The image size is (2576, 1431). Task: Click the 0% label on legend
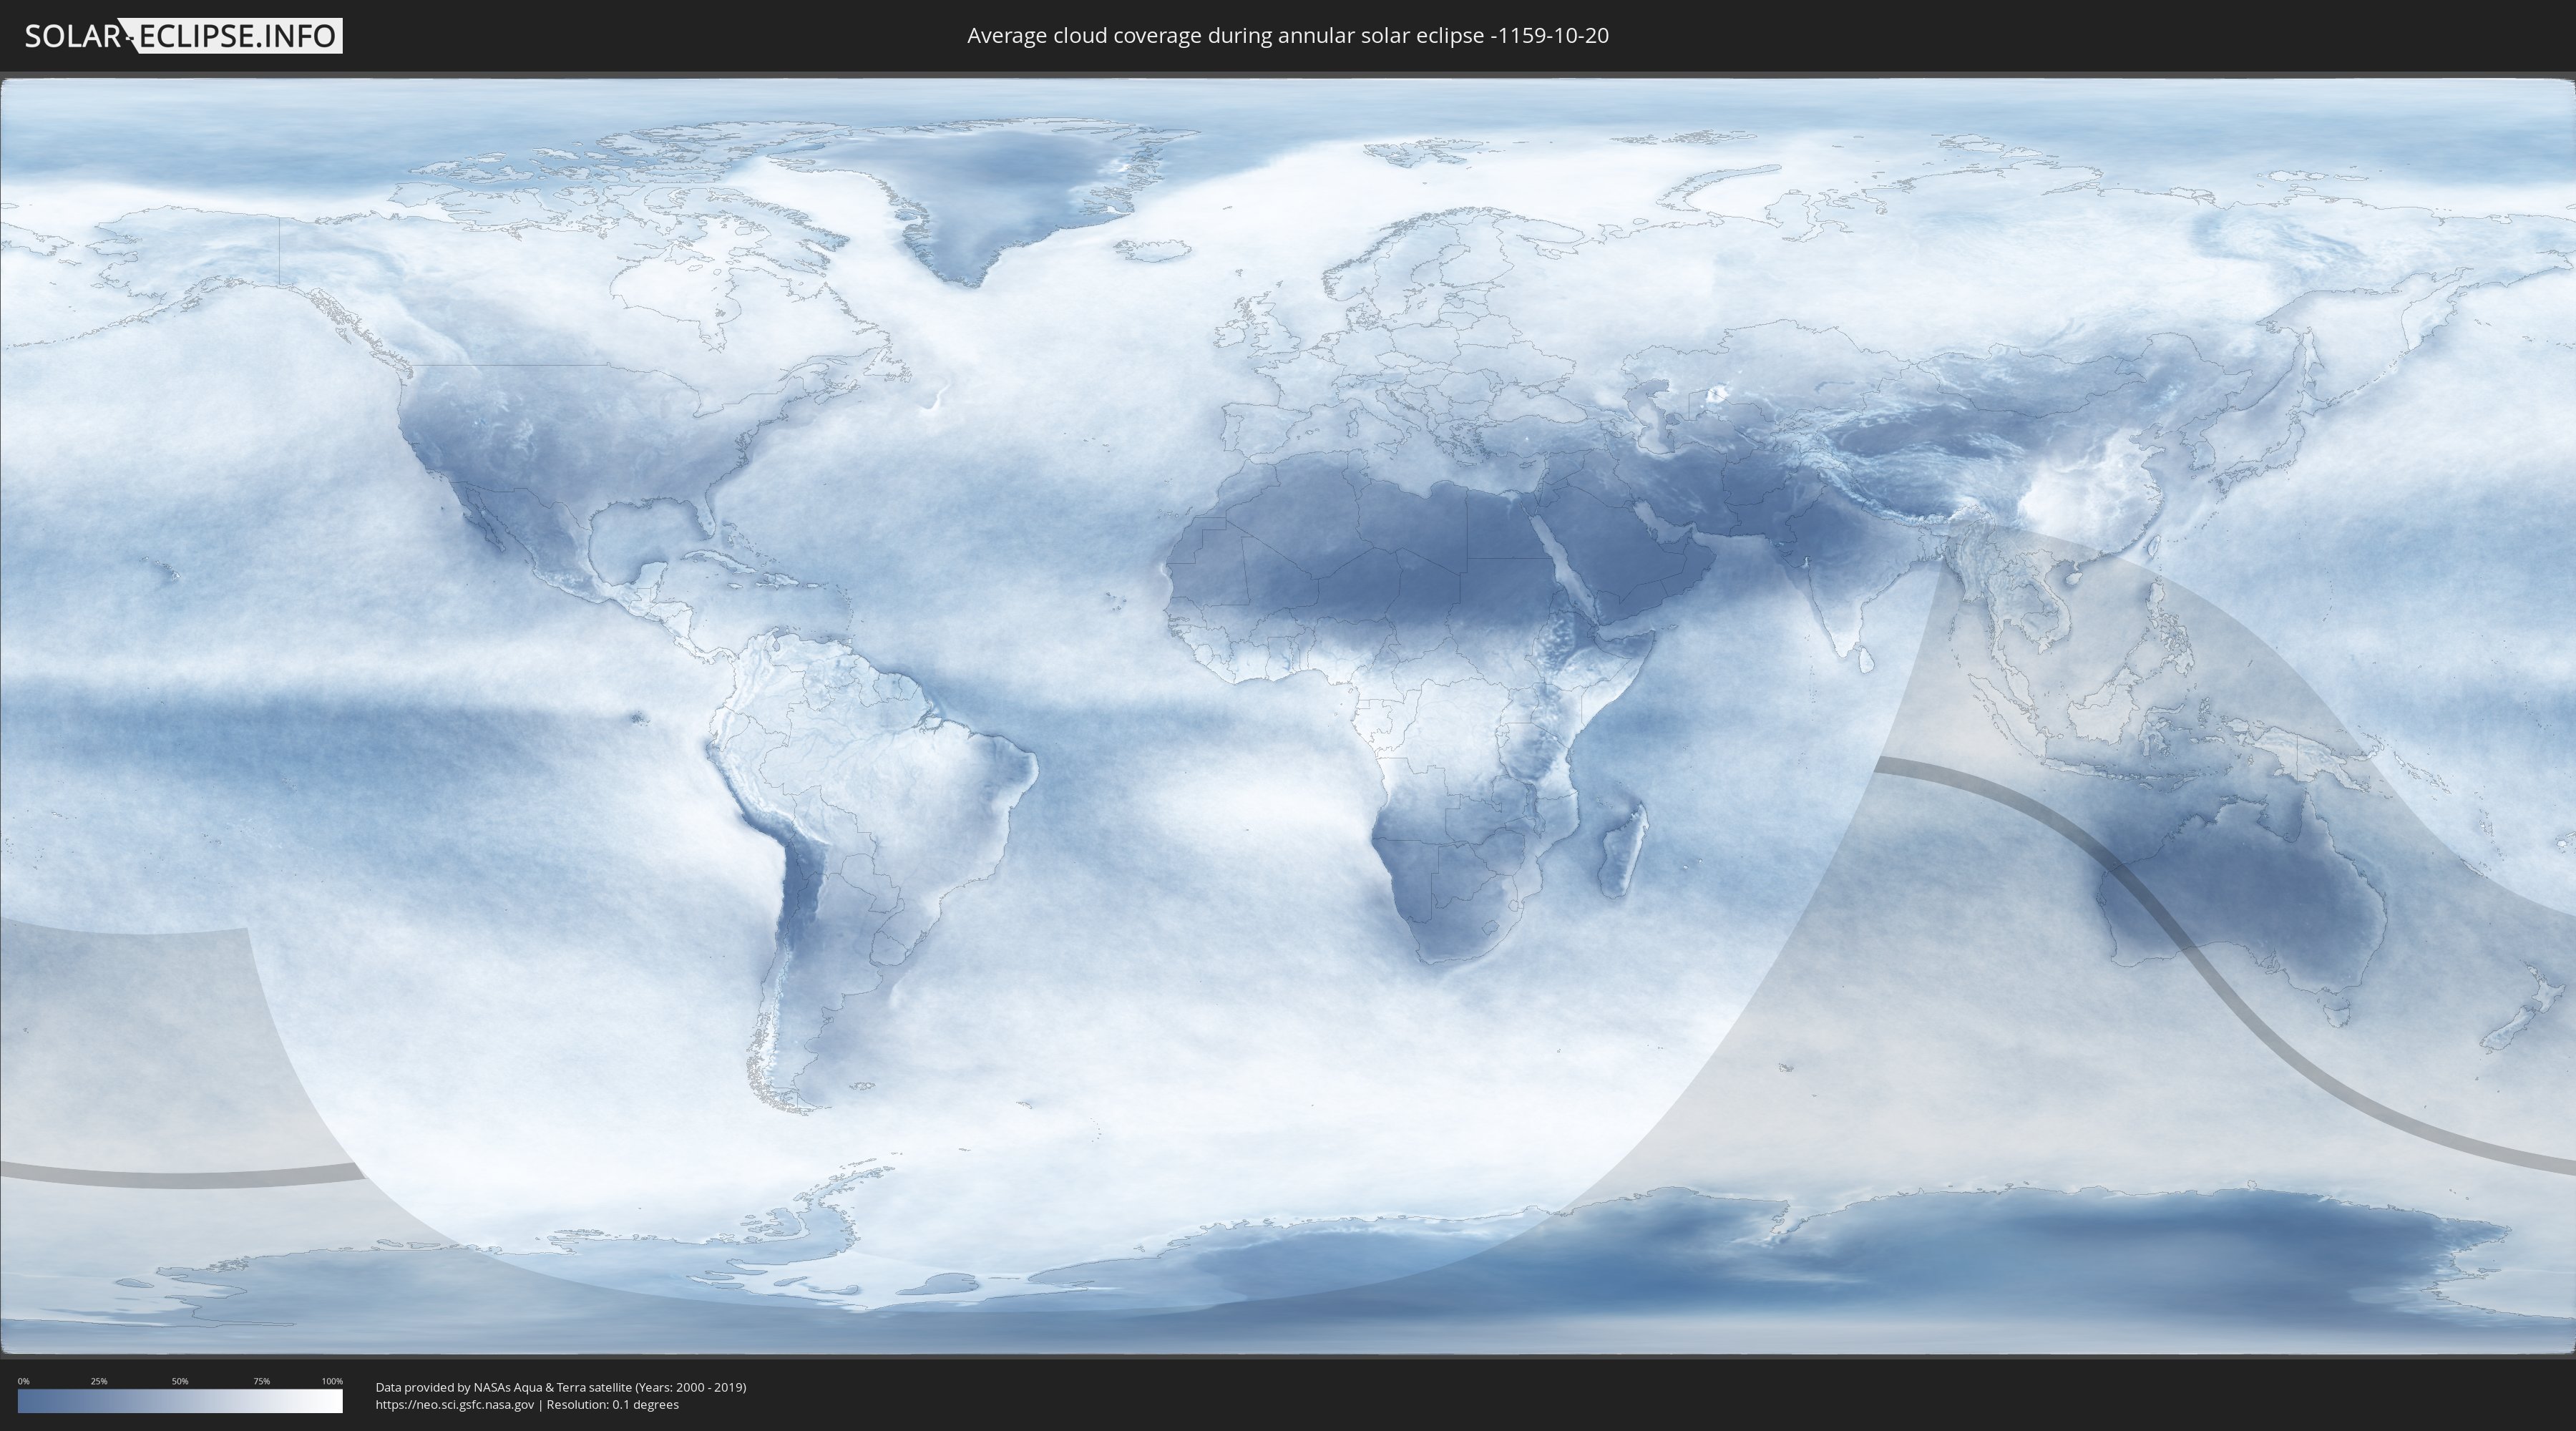pos(23,1381)
